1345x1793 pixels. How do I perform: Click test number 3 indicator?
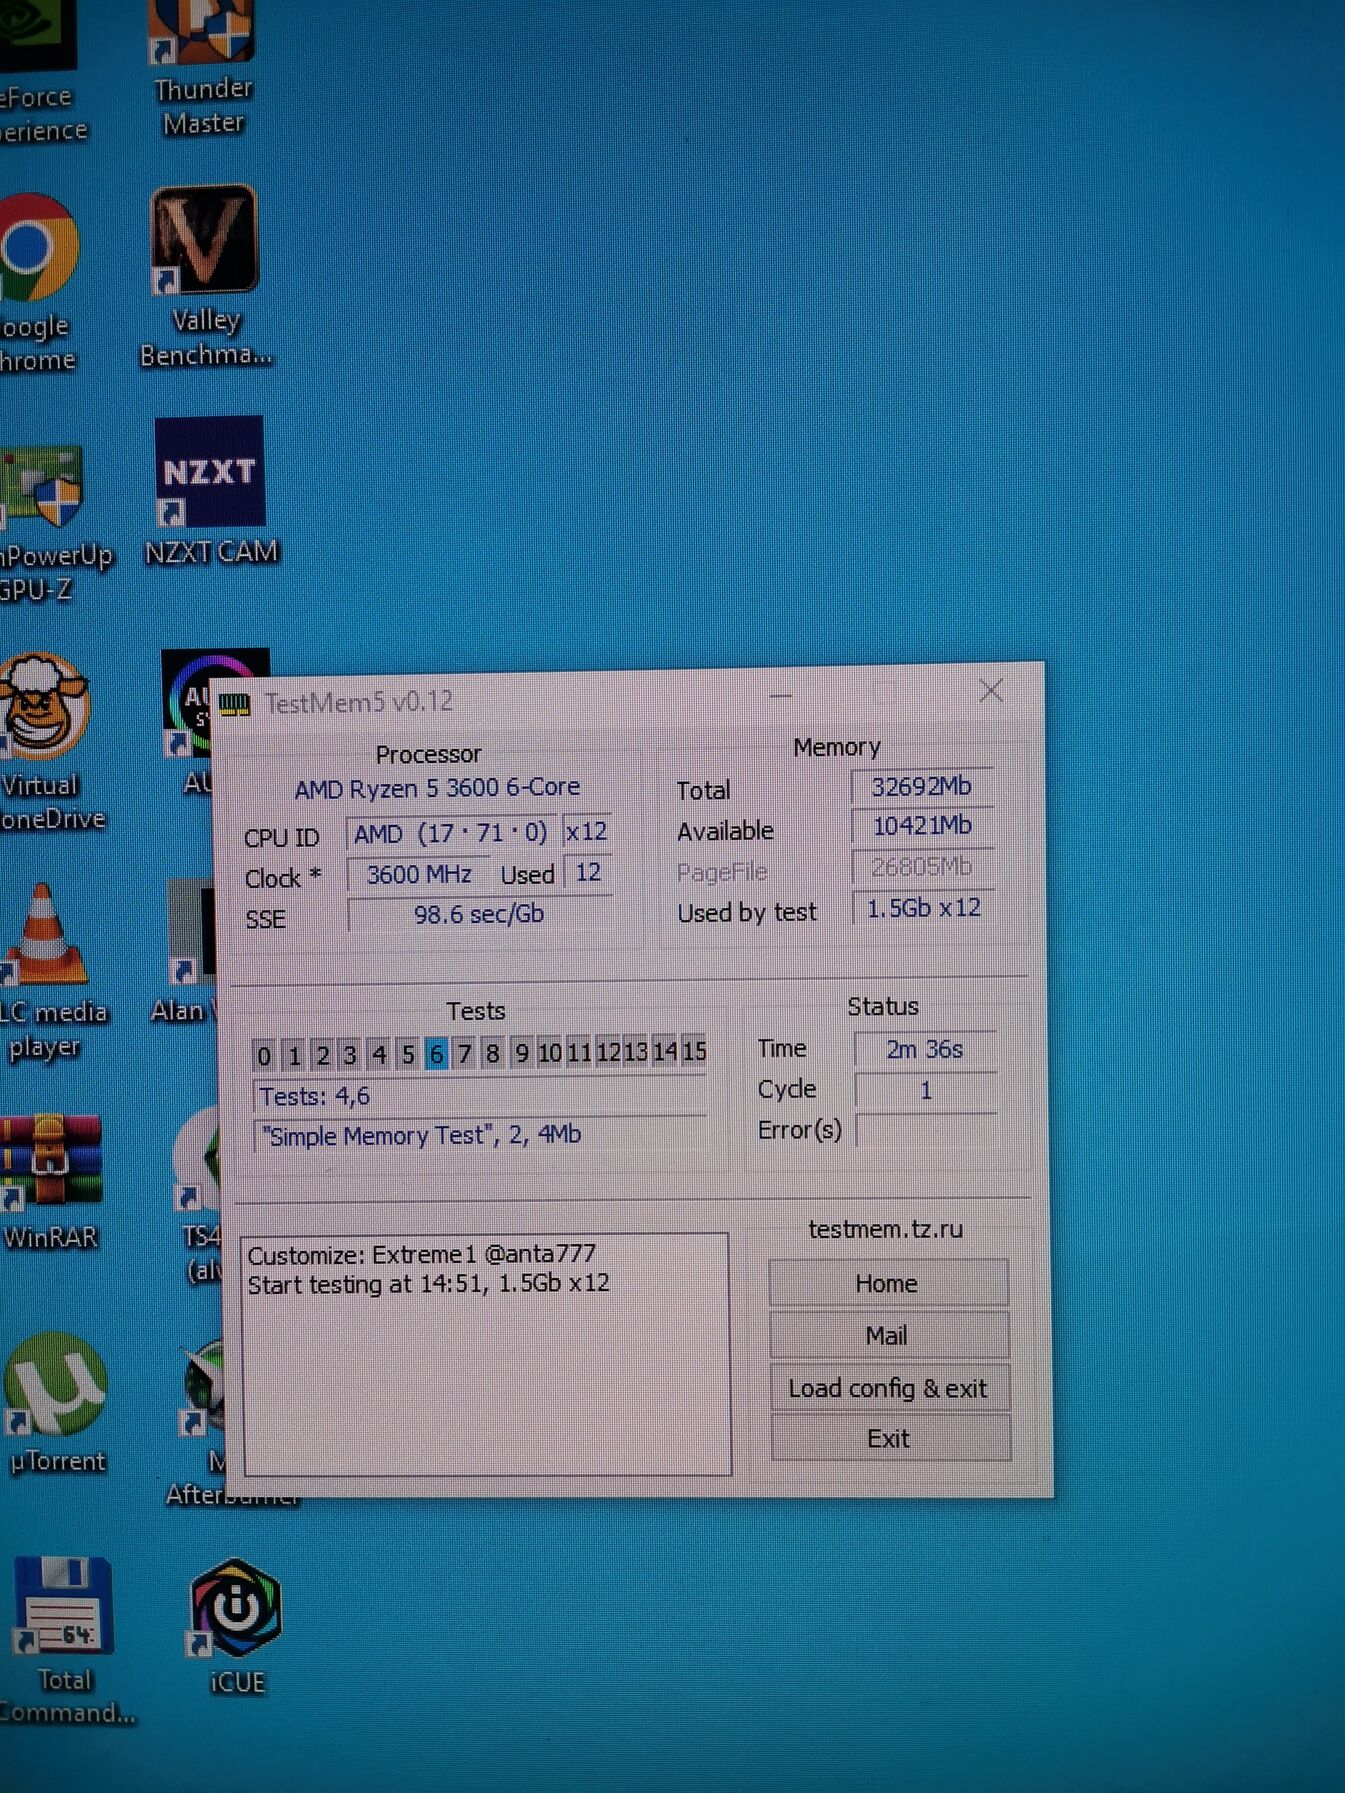[x=350, y=1054]
